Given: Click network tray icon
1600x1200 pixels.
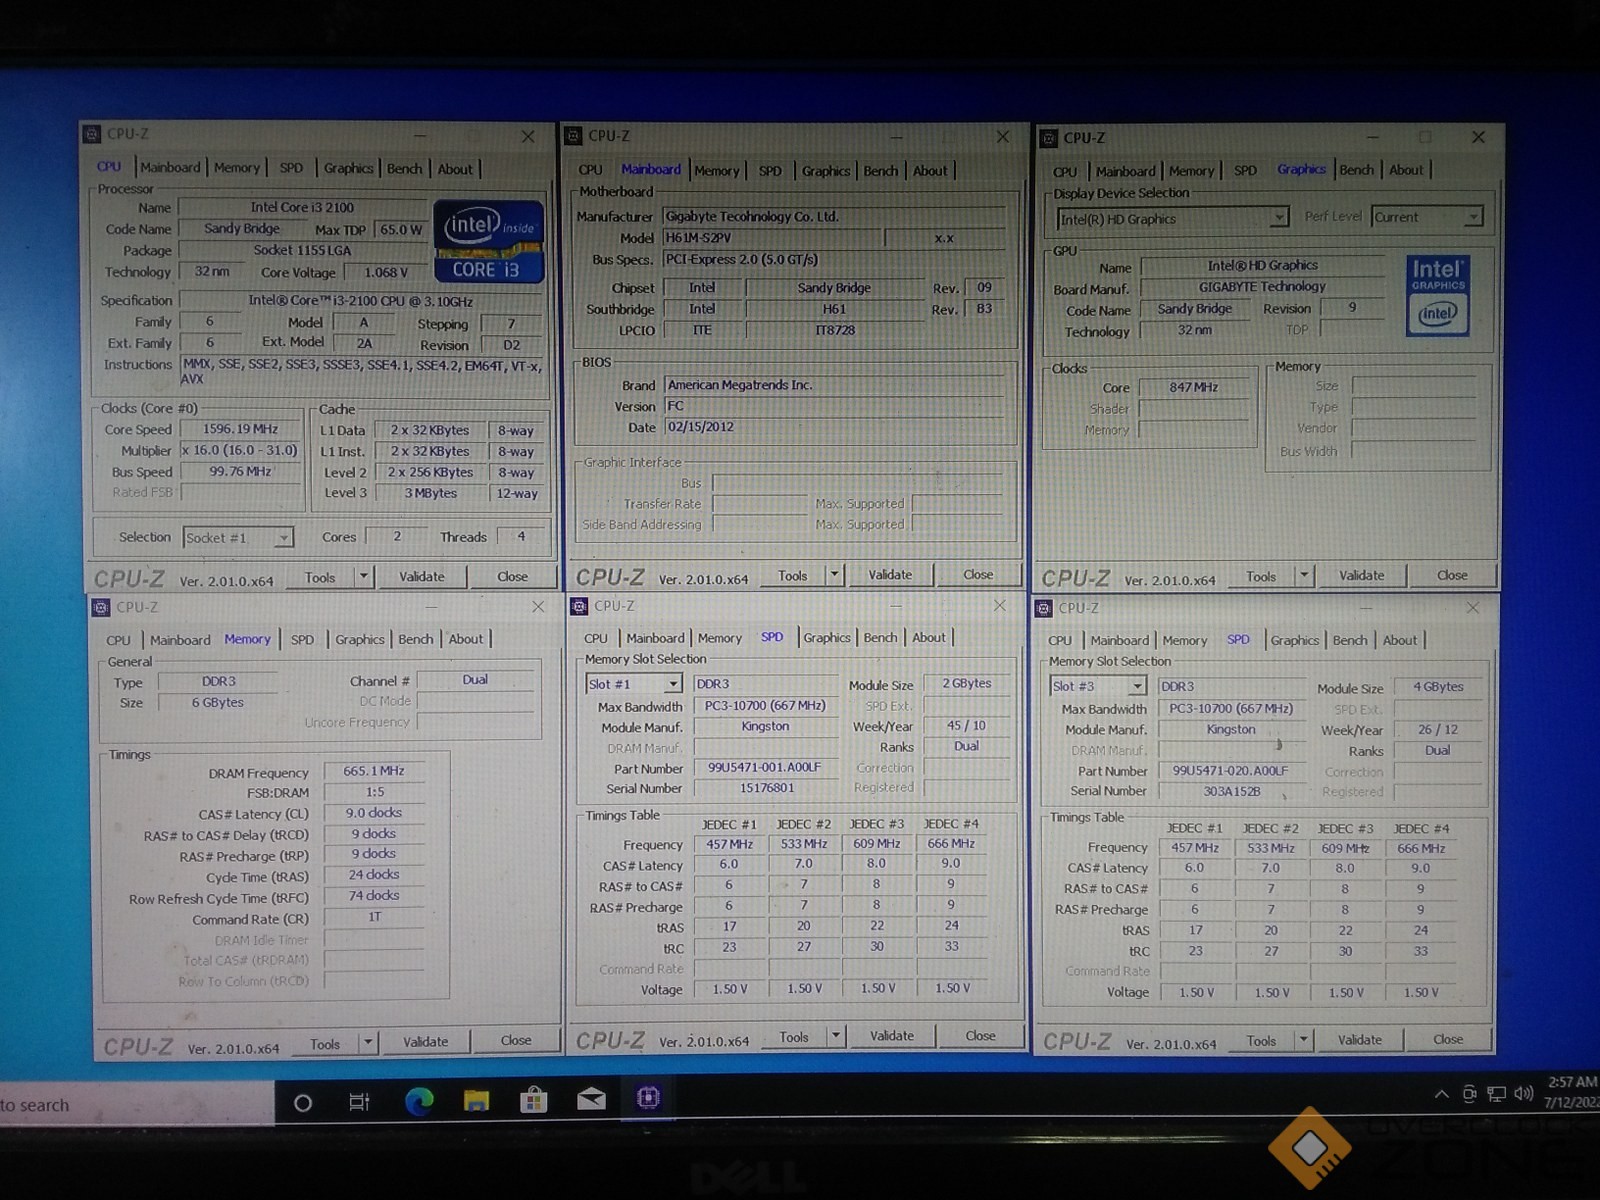Looking at the screenshot, I should click(x=1496, y=1094).
